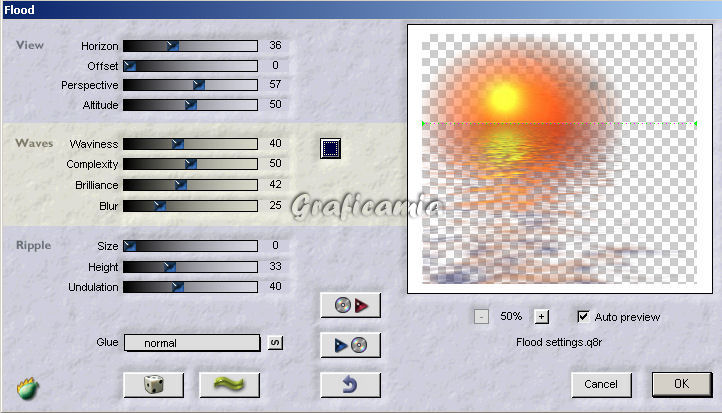Image resolution: width=722 pixels, height=413 pixels.
Task: Click the Brilliance value 42
Action: click(275, 184)
